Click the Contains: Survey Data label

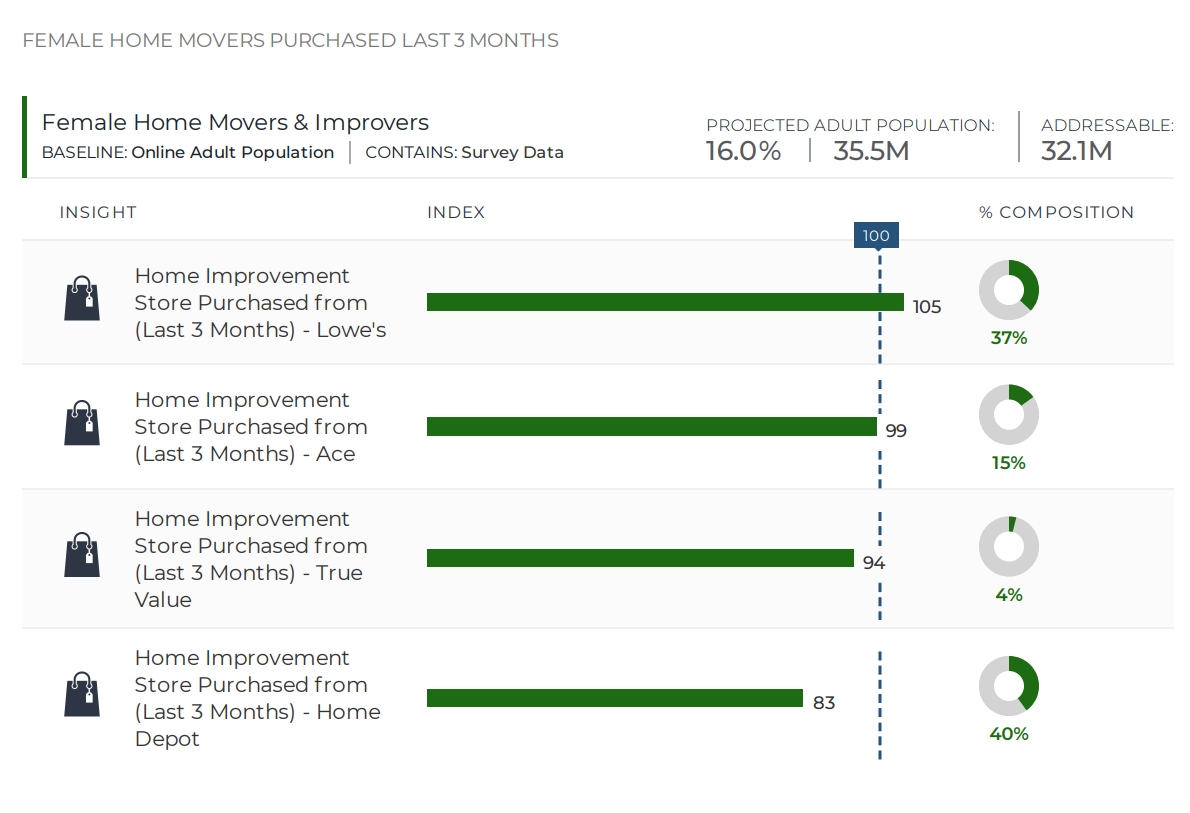point(464,153)
